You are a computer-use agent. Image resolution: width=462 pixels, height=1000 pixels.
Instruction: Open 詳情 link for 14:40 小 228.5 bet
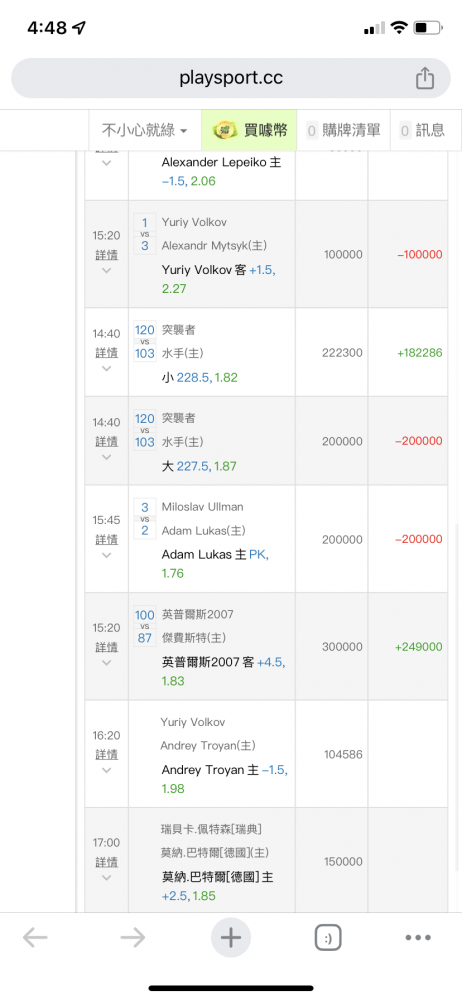click(107, 353)
